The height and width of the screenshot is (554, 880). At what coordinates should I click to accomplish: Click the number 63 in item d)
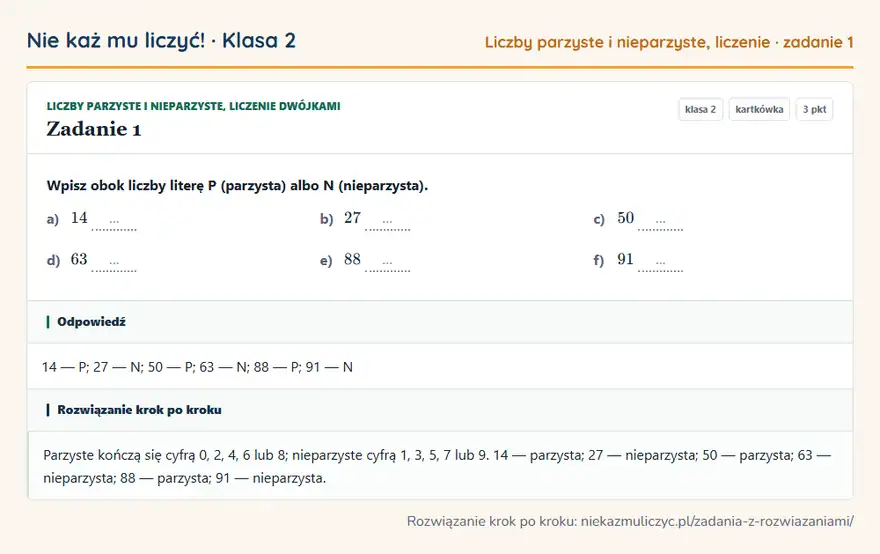click(79, 259)
